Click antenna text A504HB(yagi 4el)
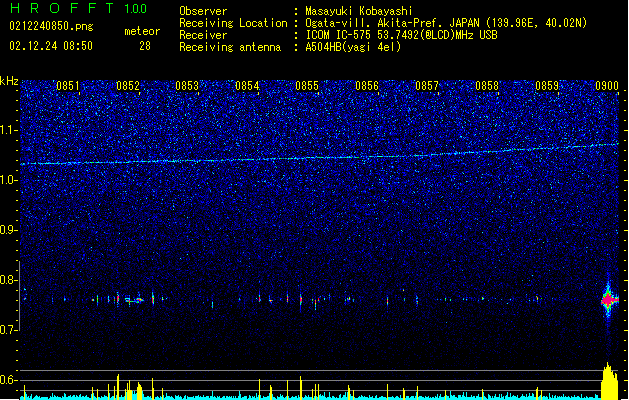The width and height of the screenshot is (629, 400). [x=353, y=47]
